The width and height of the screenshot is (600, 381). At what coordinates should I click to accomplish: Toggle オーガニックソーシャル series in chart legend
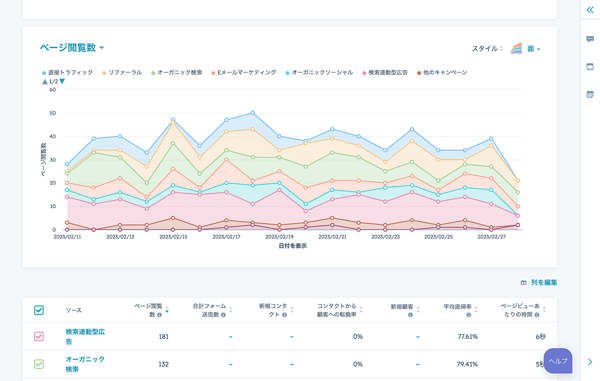coord(319,72)
